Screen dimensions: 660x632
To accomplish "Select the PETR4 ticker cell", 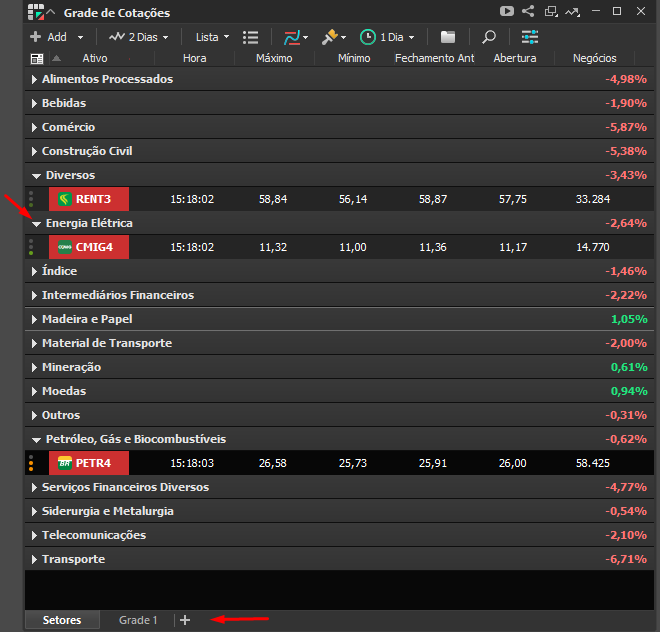I will pos(89,463).
